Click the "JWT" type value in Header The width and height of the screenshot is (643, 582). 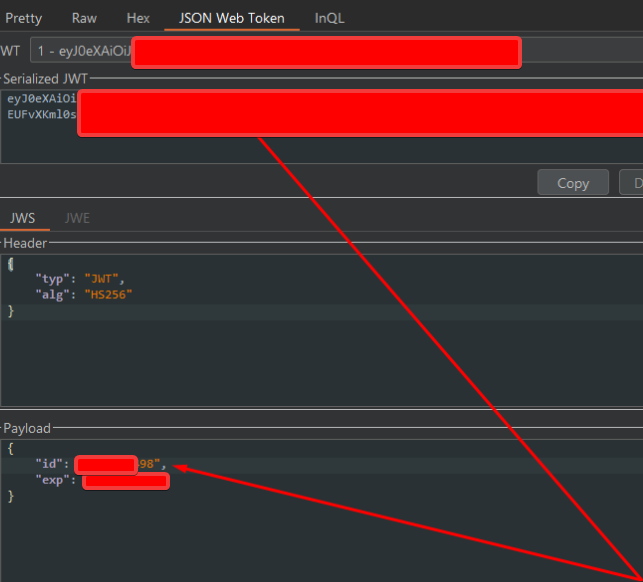click(104, 278)
